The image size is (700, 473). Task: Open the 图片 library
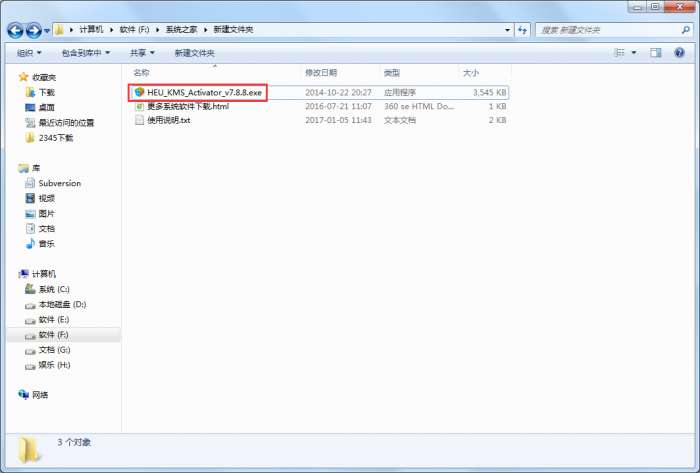coord(46,214)
